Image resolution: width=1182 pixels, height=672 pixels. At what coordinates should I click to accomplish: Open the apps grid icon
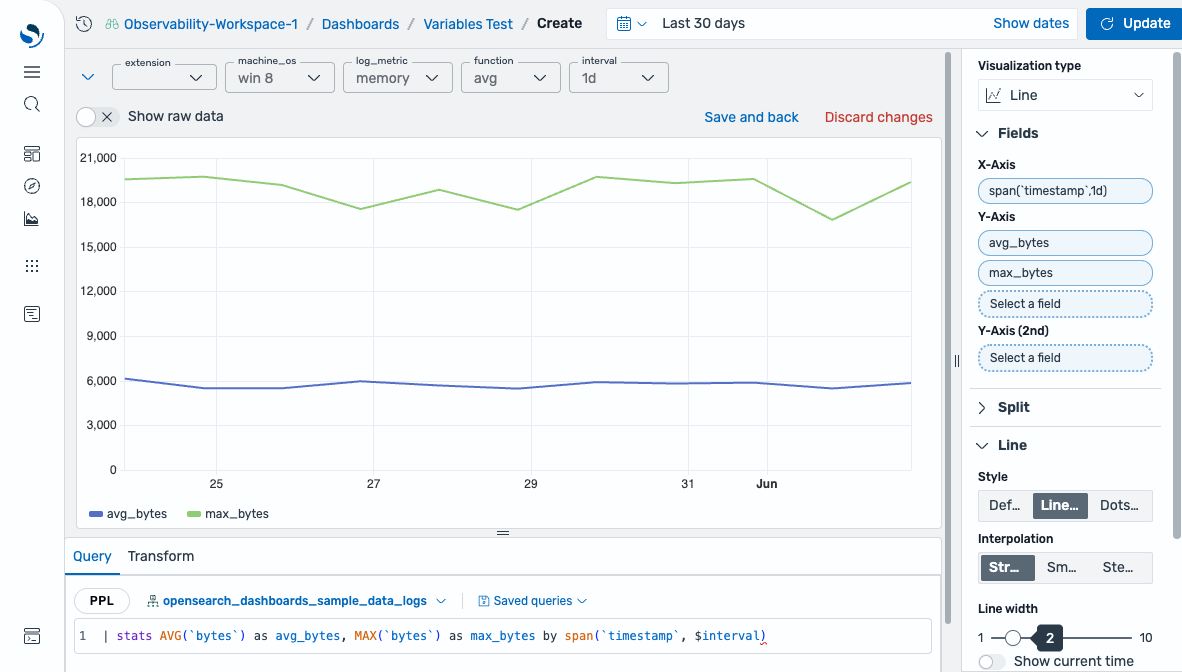click(32, 265)
